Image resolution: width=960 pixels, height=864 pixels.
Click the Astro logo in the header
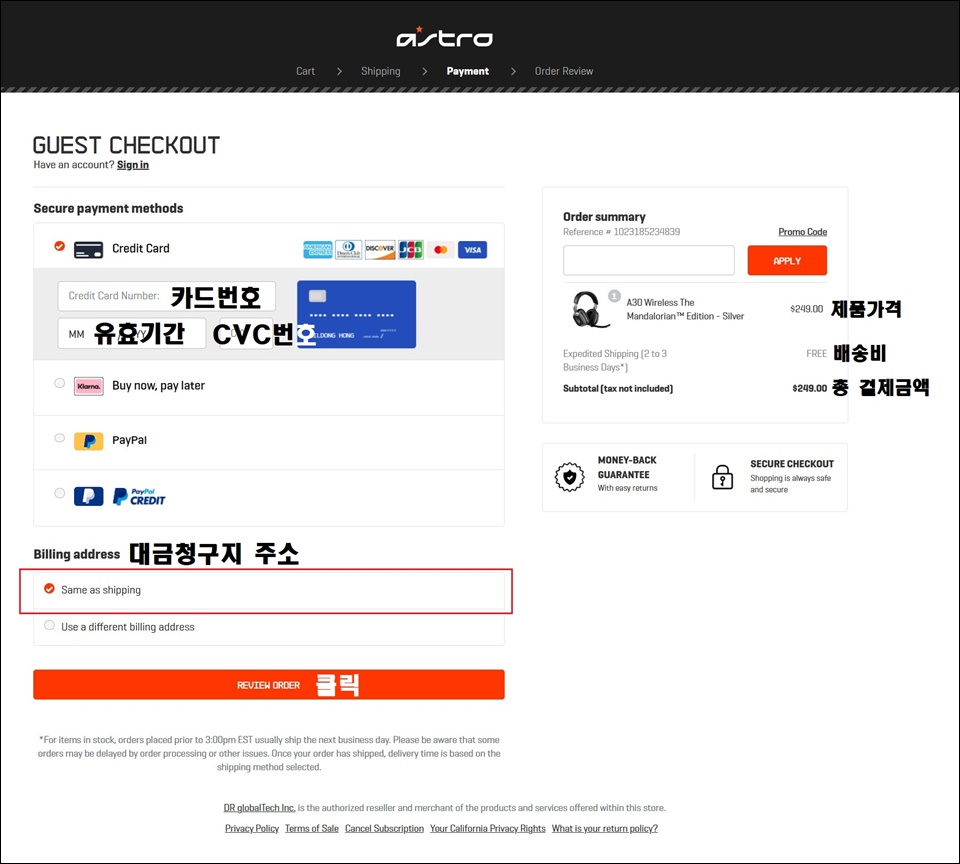tap(444, 37)
